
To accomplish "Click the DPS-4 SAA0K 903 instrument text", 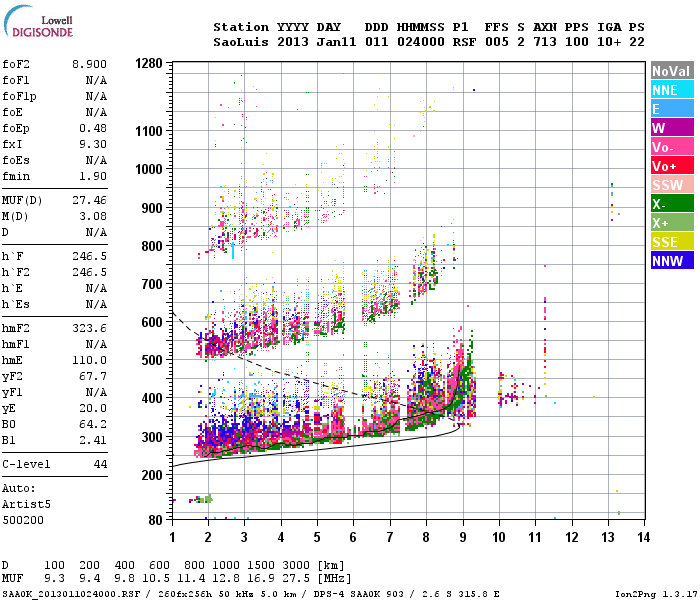I will coord(359,594).
